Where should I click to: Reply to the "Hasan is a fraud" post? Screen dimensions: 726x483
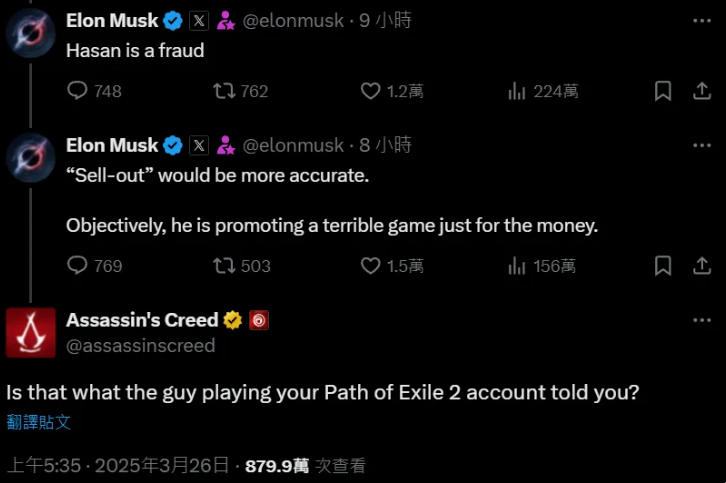click(78, 91)
